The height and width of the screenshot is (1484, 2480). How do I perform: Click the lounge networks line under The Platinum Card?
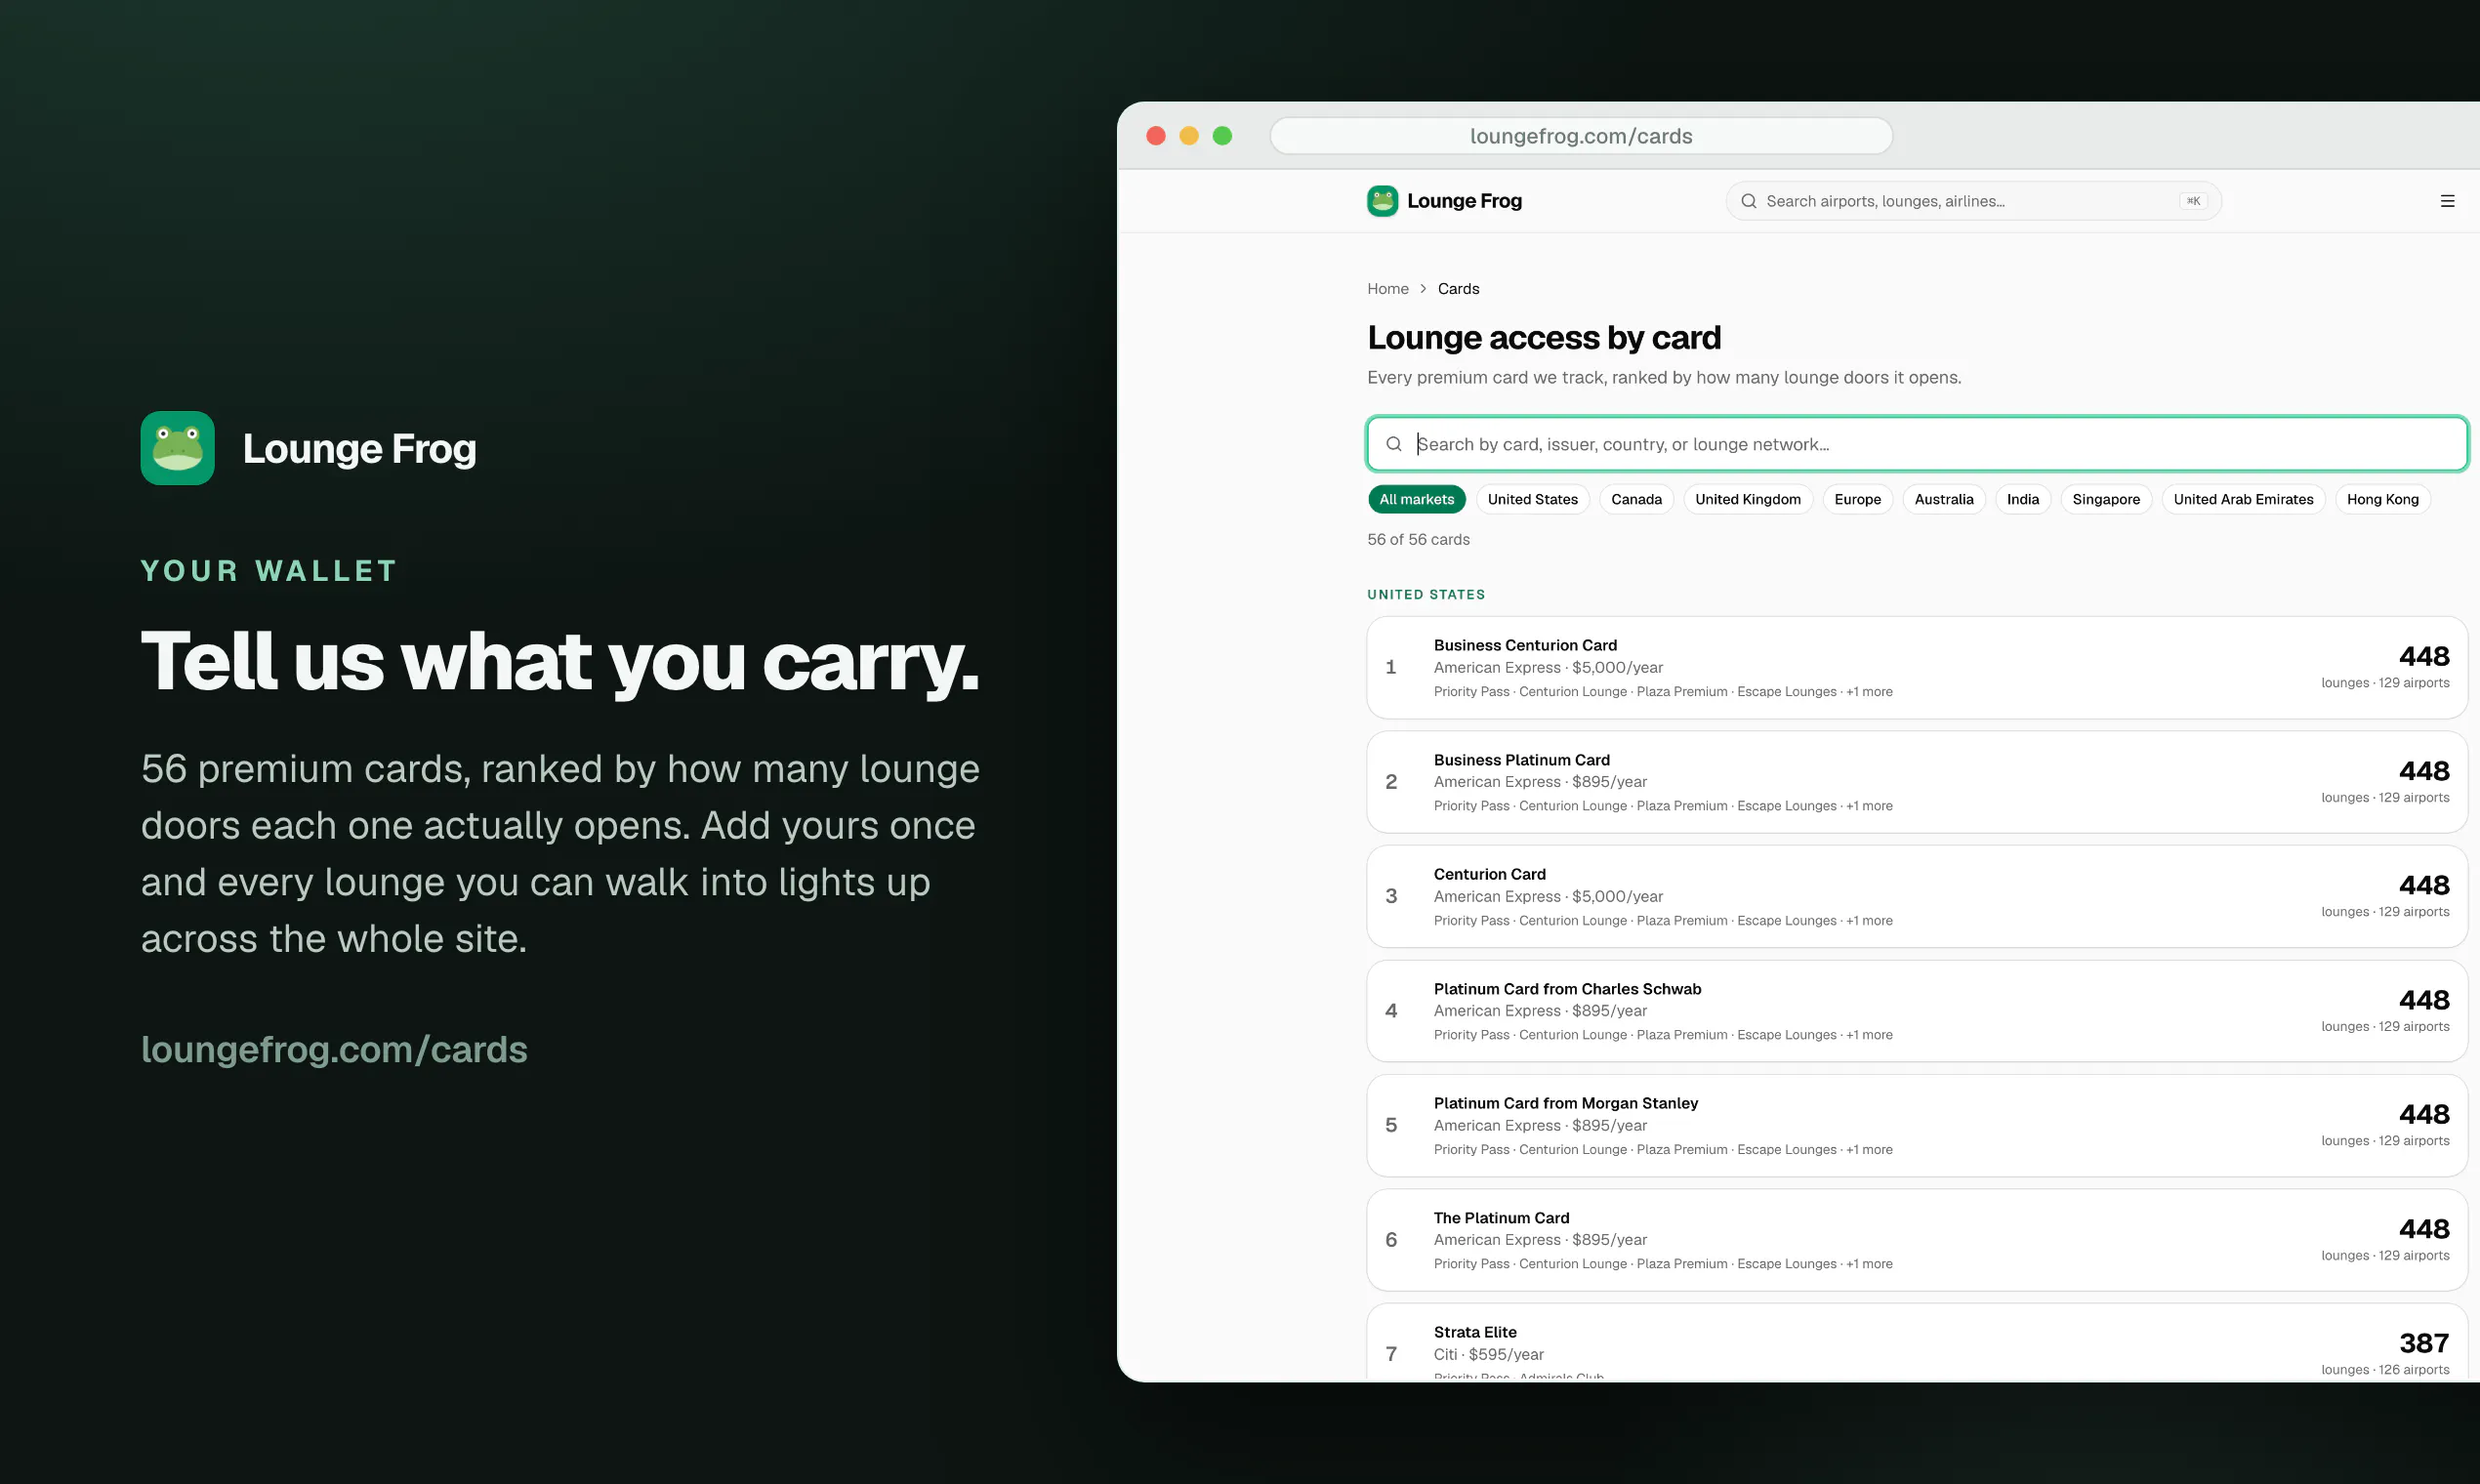[1663, 1264]
